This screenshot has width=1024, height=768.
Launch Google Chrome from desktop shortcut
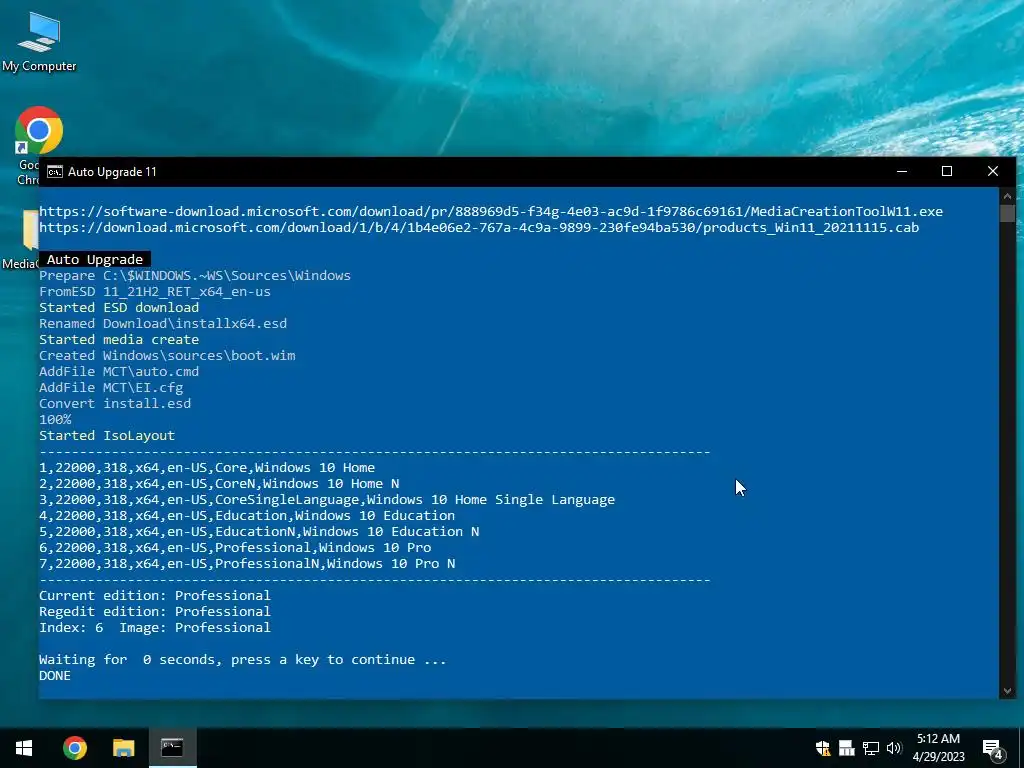tap(39, 131)
